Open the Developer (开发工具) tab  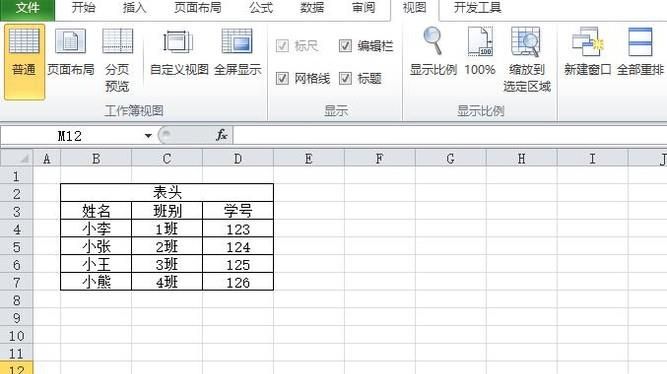(477, 8)
